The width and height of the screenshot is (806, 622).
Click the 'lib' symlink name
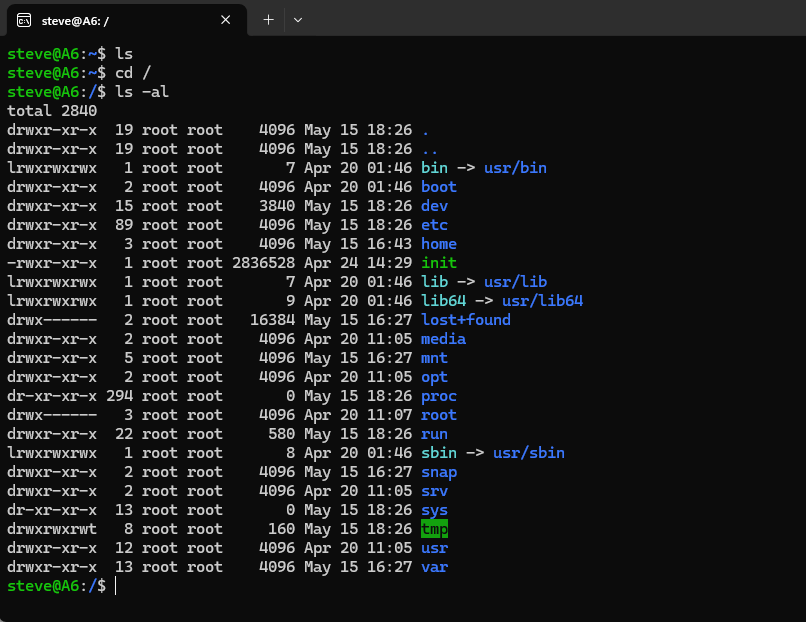[434, 282]
